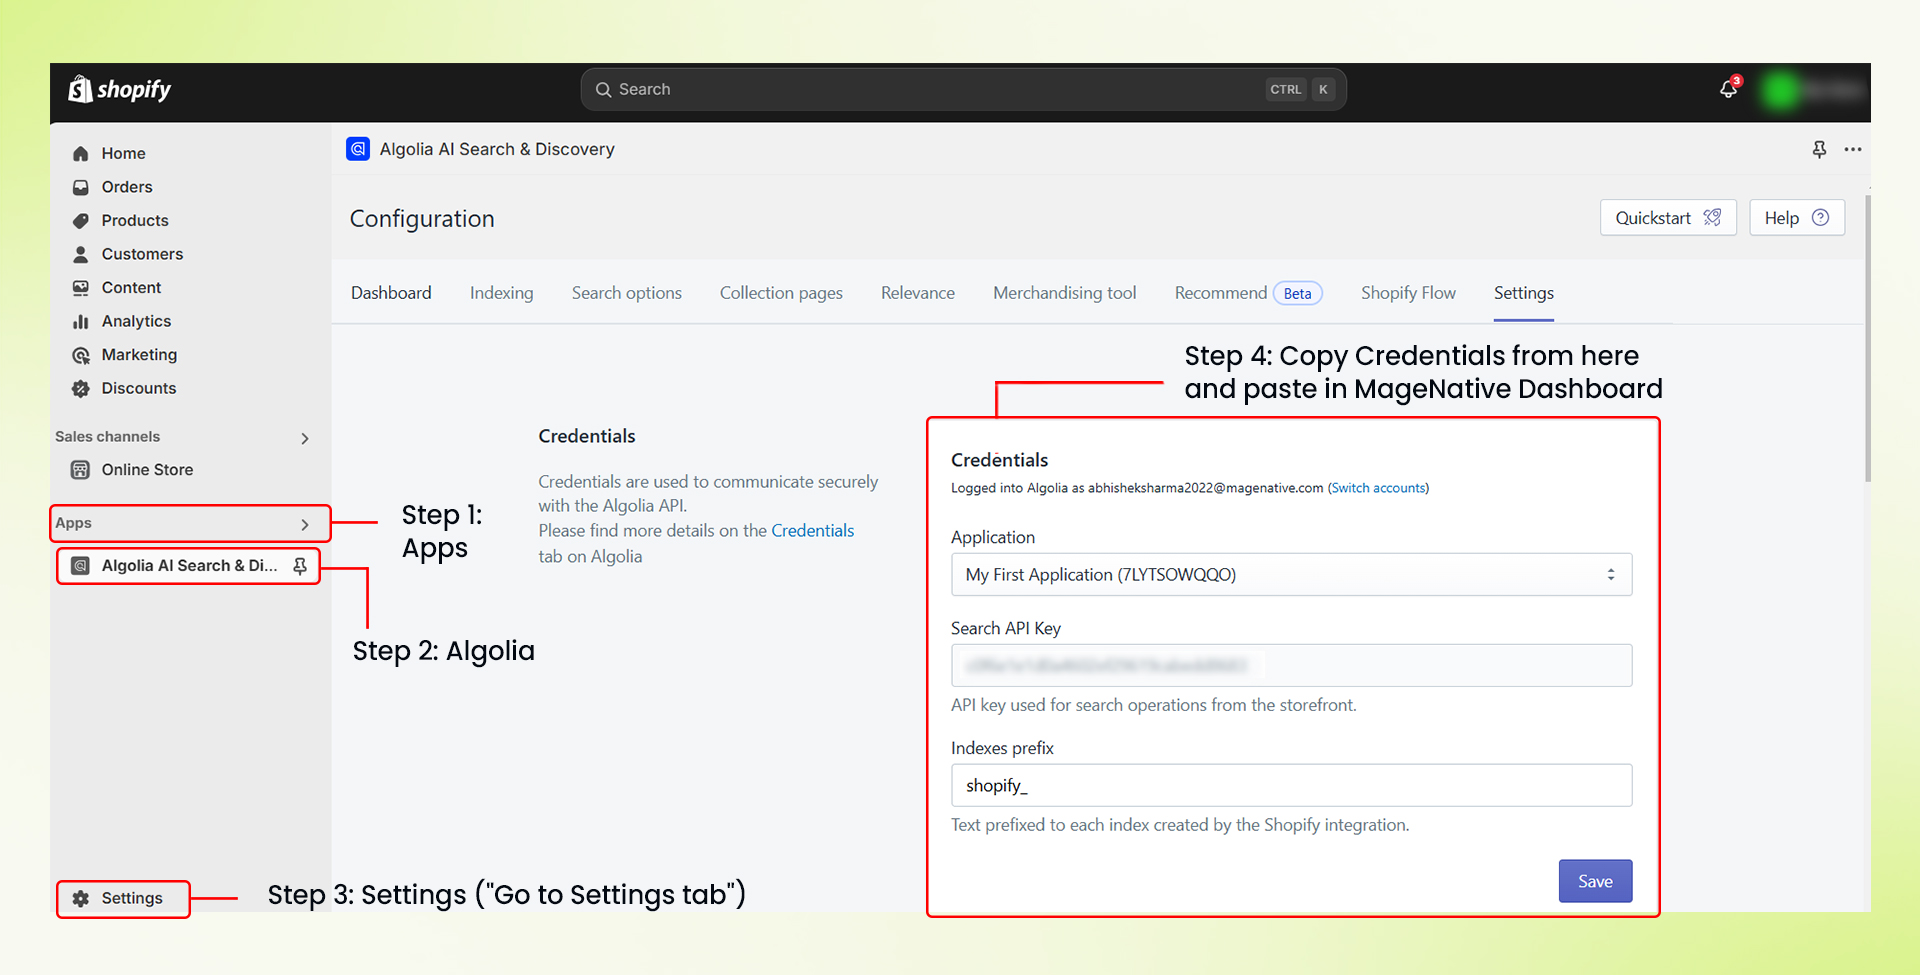1920x975 pixels.
Task: Navigate to Customers
Action: coord(140,254)
